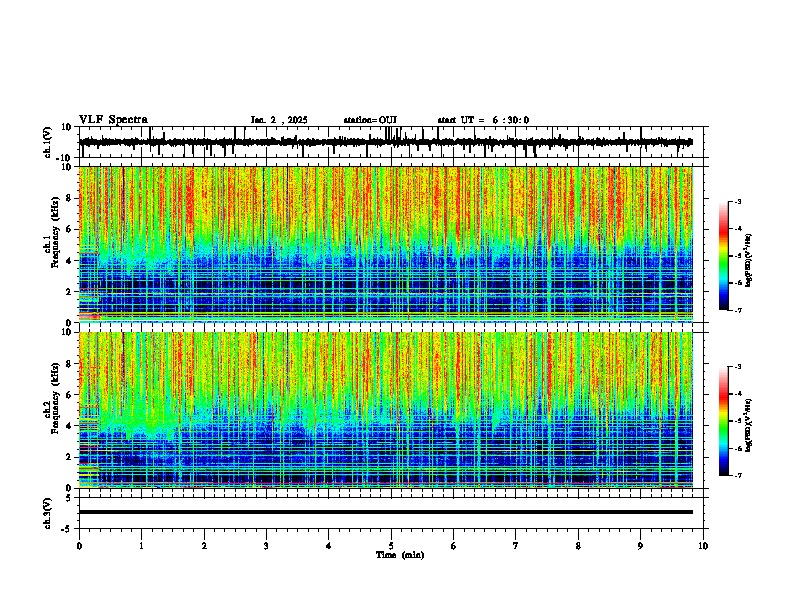The image size is (792, 612).
Task: Click the "-7" label on ch.1 color bar
Action: 738,310
